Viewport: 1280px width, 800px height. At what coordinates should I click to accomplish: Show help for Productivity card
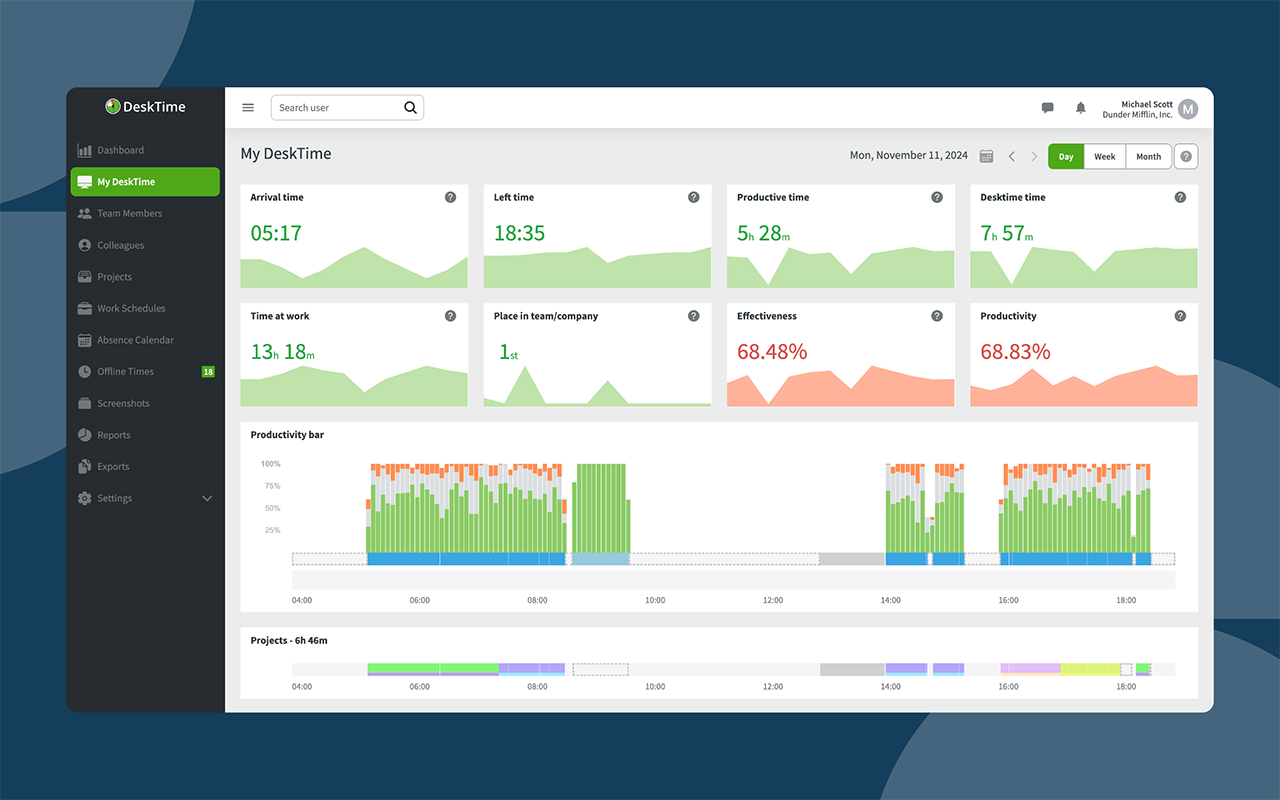tap(1180, 316)
